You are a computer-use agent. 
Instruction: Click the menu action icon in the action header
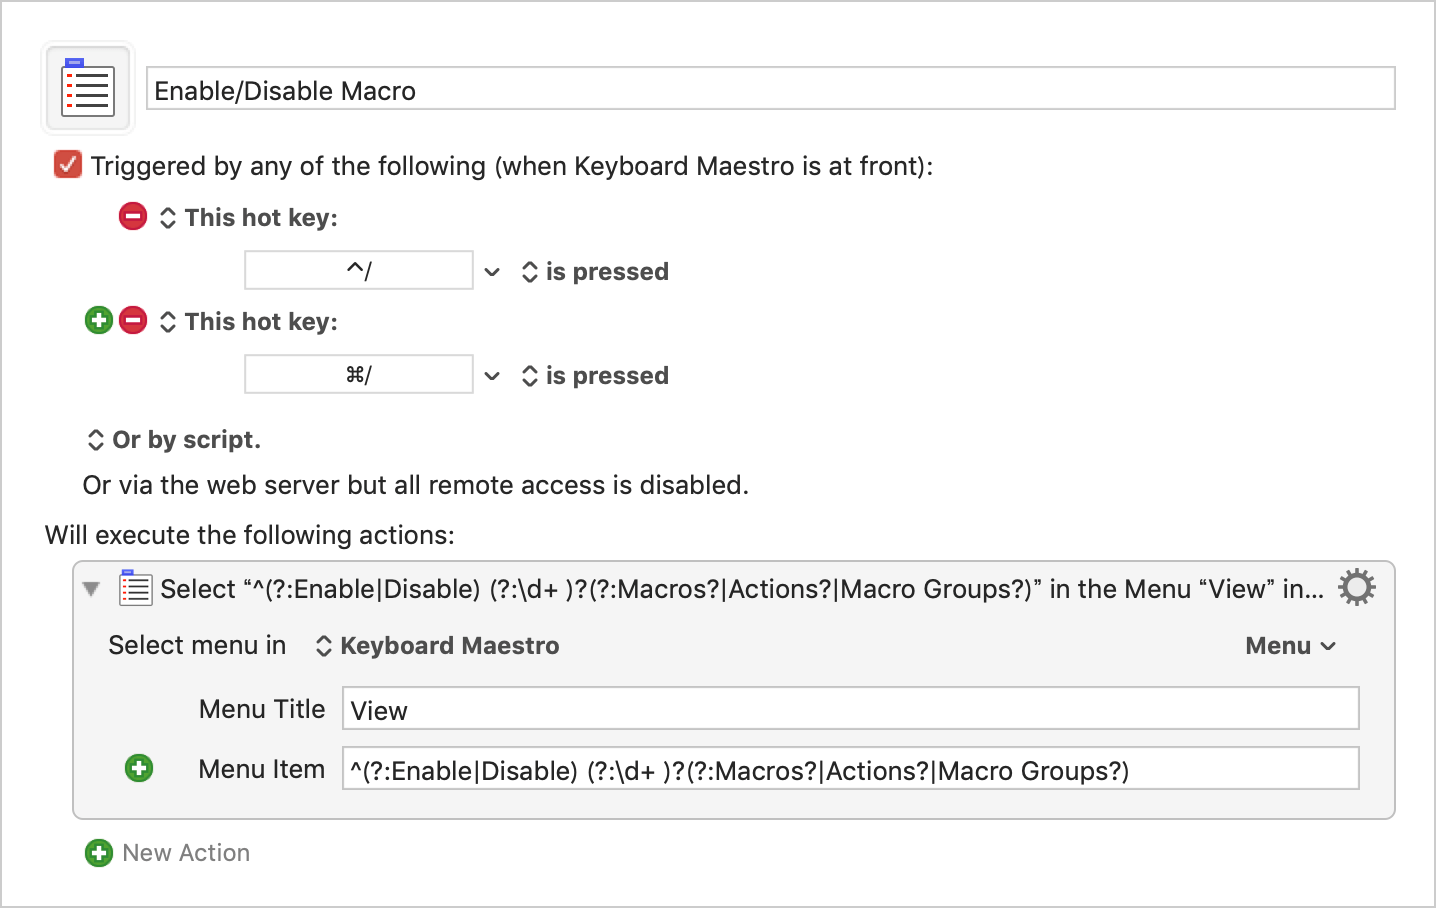pos(135,589)
